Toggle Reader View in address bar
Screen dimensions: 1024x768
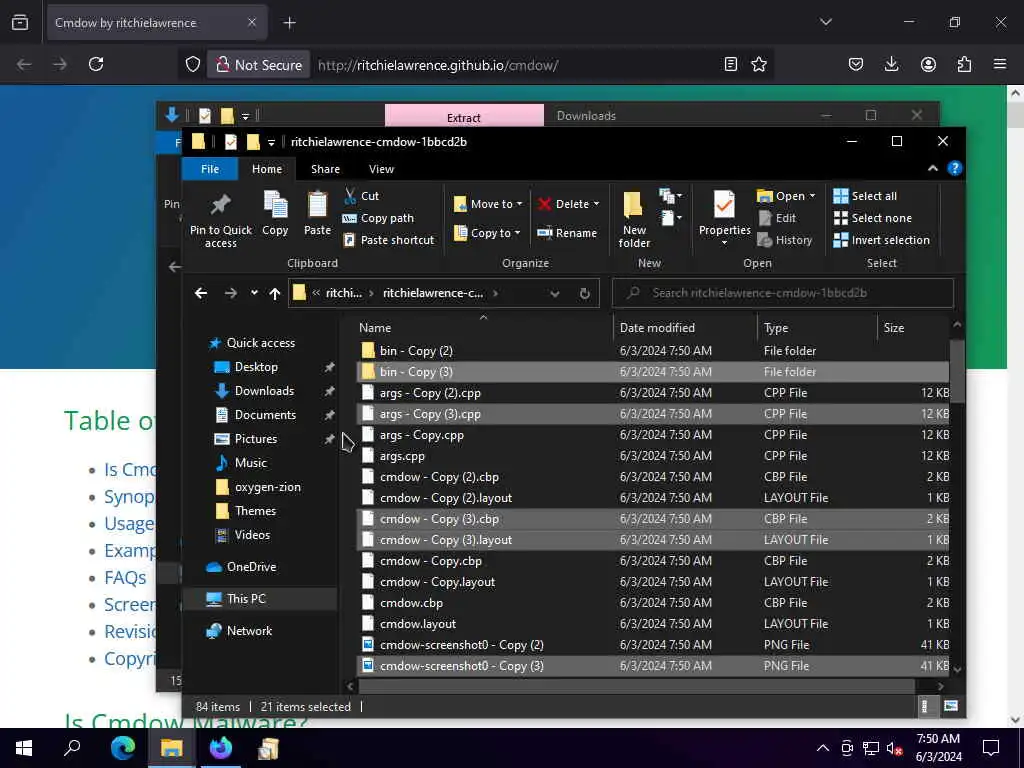click(731, 64)
